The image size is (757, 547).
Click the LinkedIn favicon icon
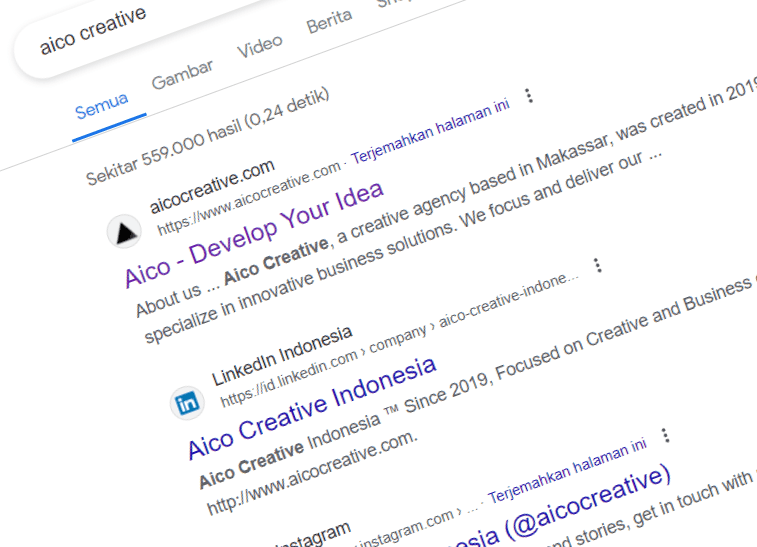click(187, 402)
